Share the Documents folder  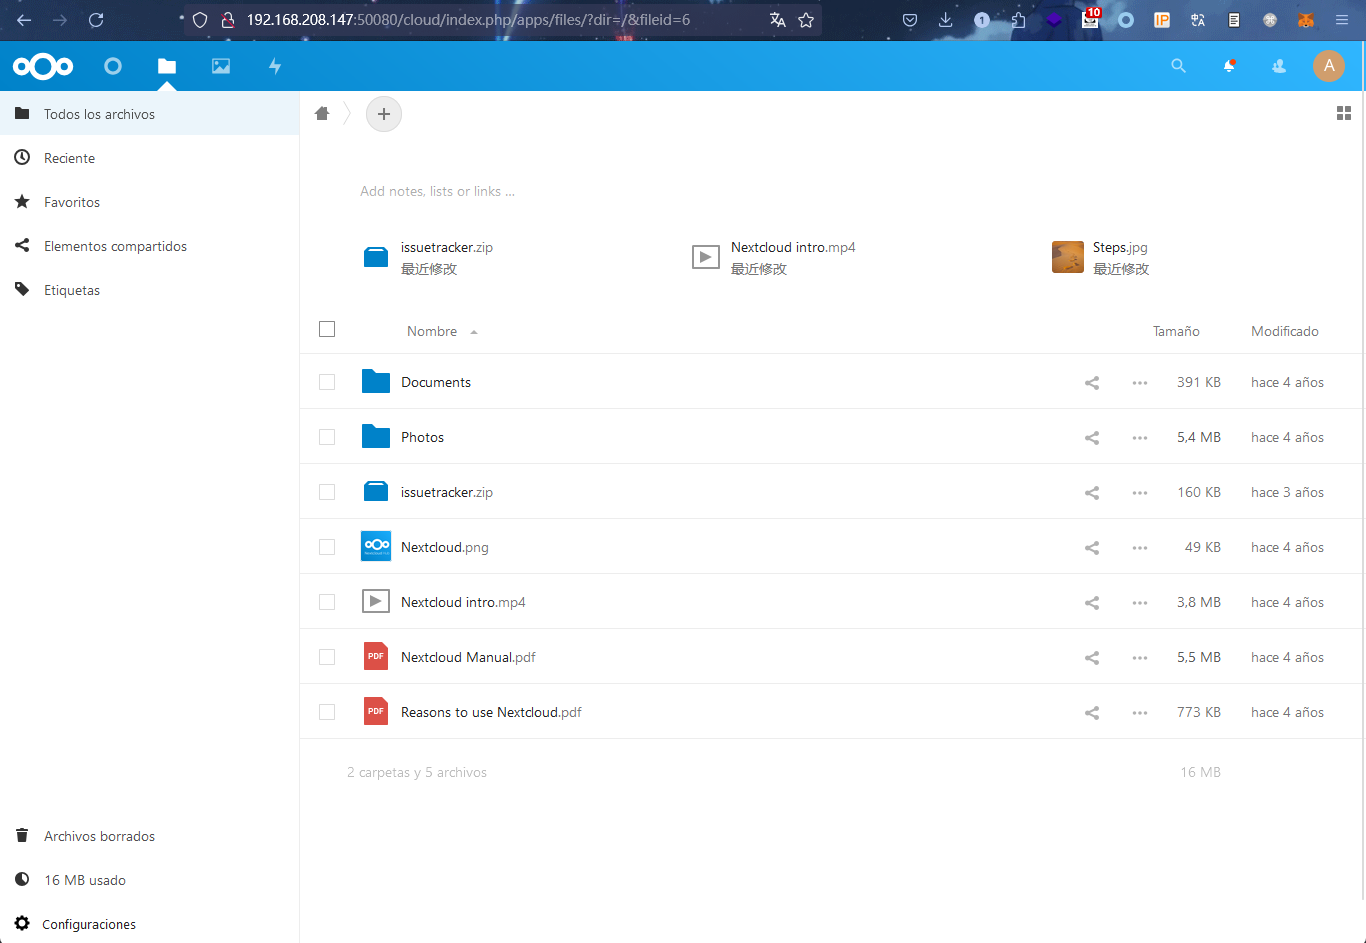tap(1092, 382)
